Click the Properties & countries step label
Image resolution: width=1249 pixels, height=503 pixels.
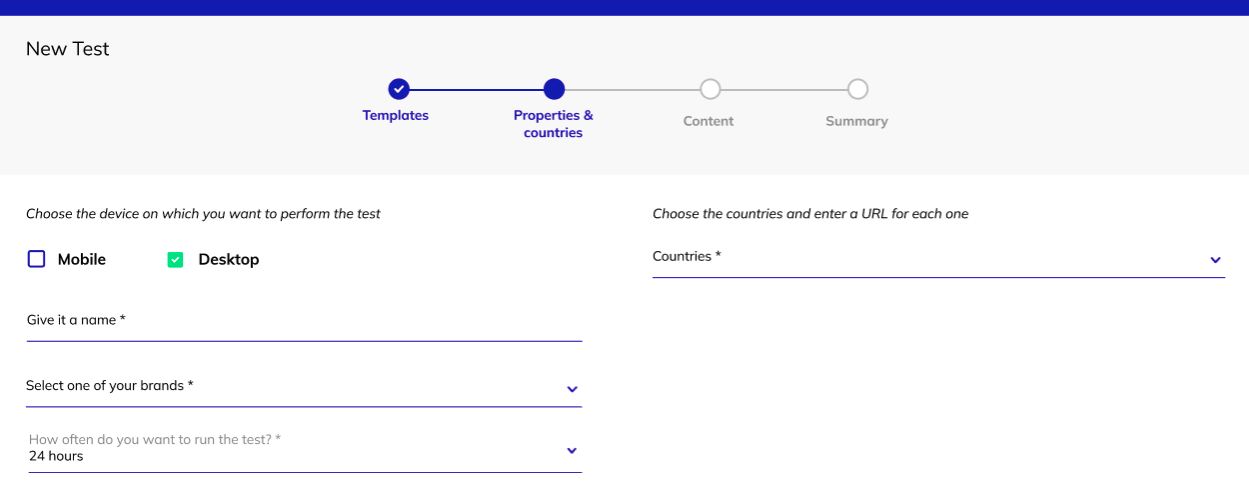click(x=553, y=124)
